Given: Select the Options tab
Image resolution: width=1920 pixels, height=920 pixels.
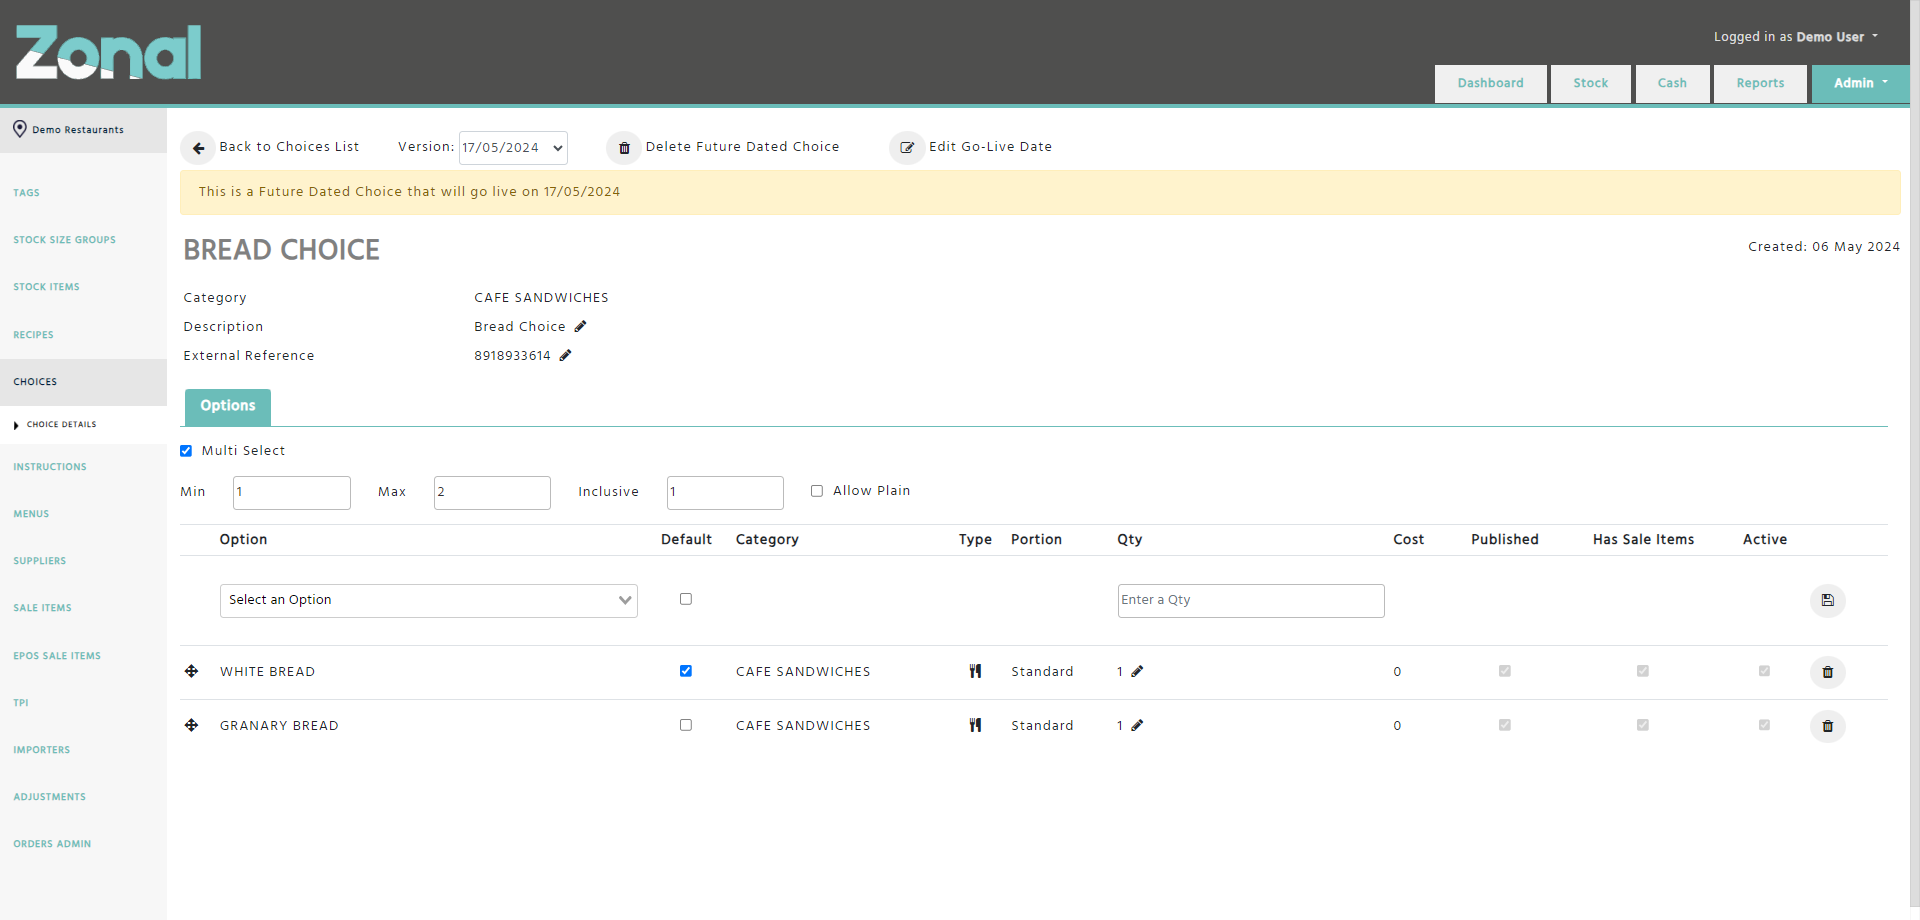Looking at the screenshot, I should pos(228,406).
